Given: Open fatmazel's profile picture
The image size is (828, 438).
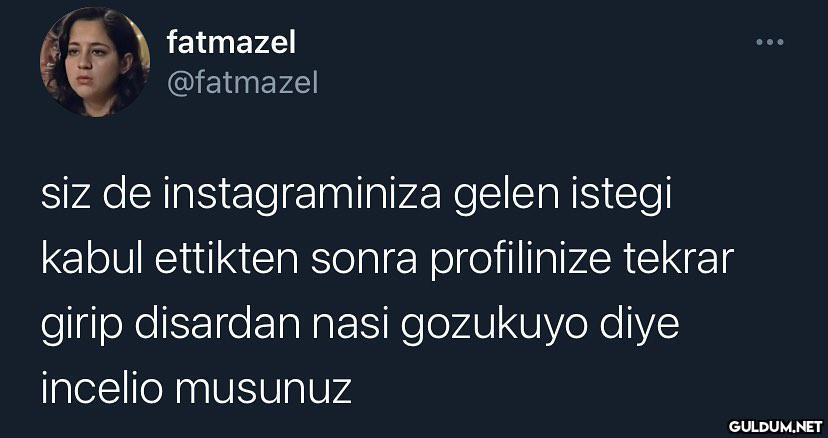Looking at the screenshot, I should 95,62.
